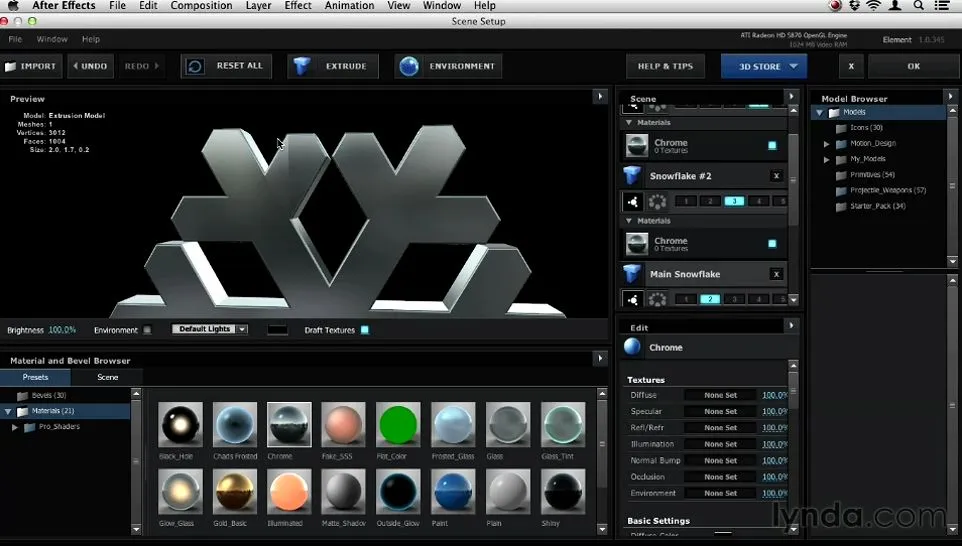962x546 pixels.
Task: Click the Chrome sphere icon in Edit panel
Action: pos(632,347)
